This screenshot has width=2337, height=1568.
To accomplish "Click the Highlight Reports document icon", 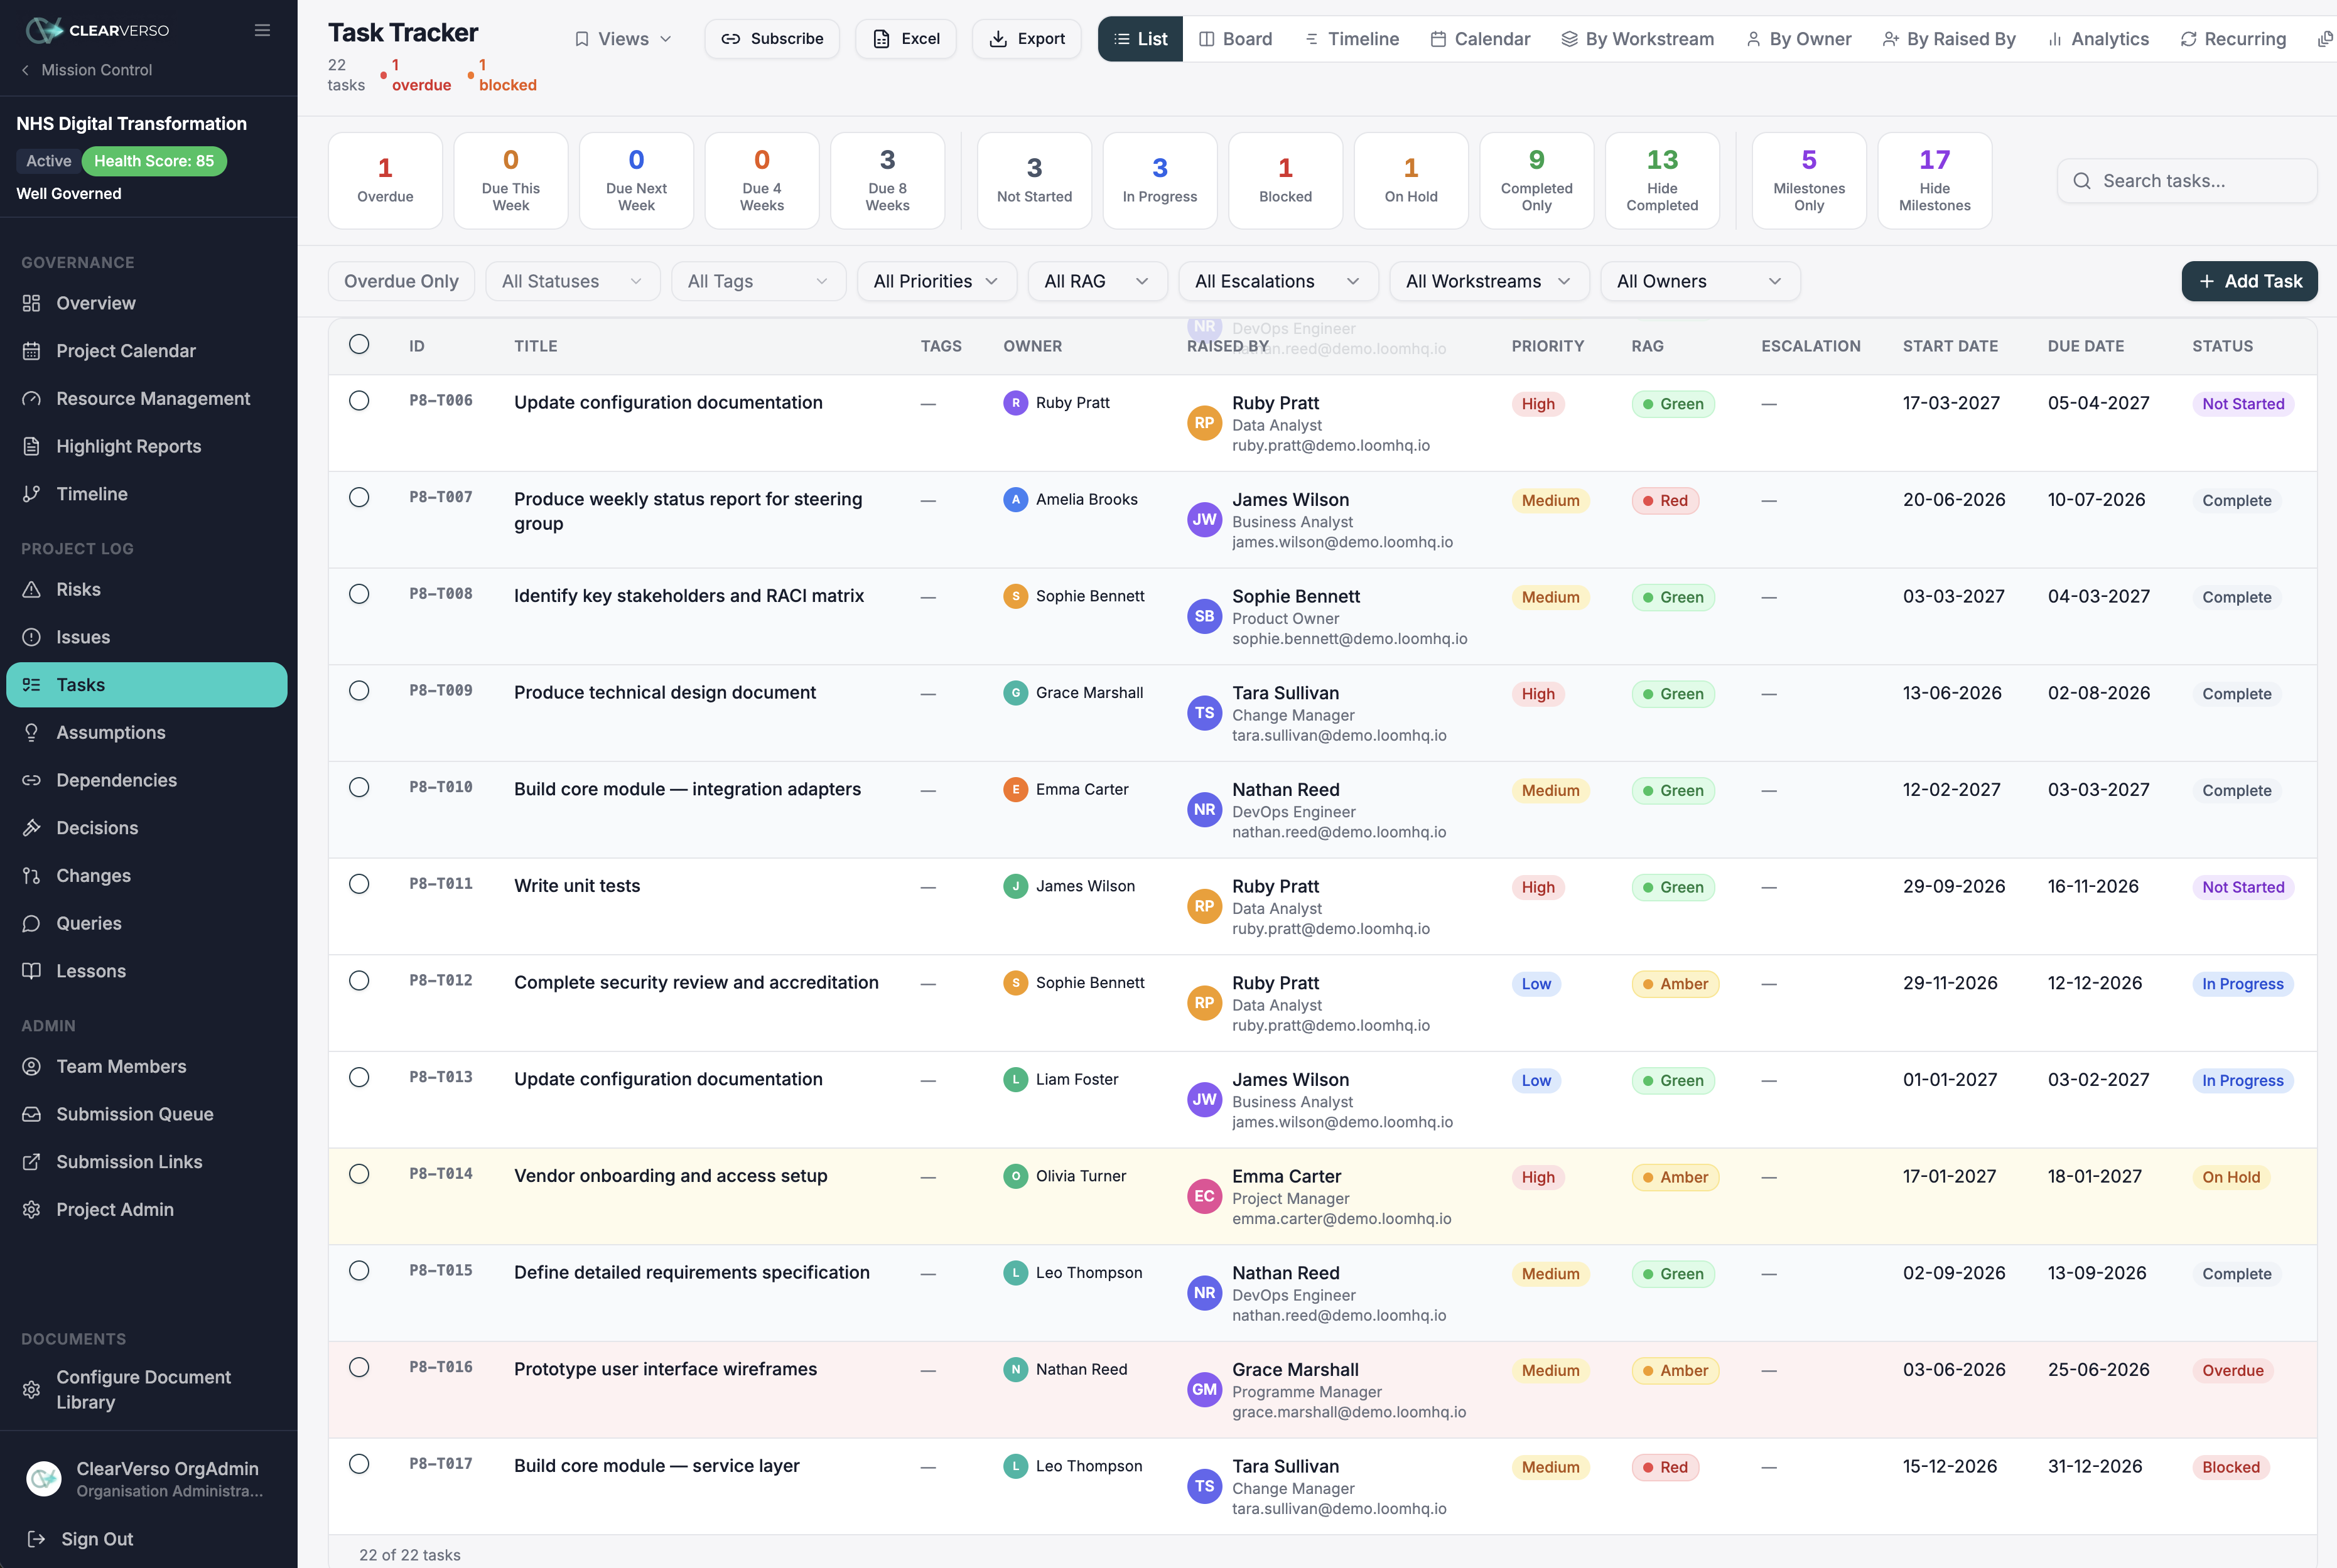I will (32, 446).
